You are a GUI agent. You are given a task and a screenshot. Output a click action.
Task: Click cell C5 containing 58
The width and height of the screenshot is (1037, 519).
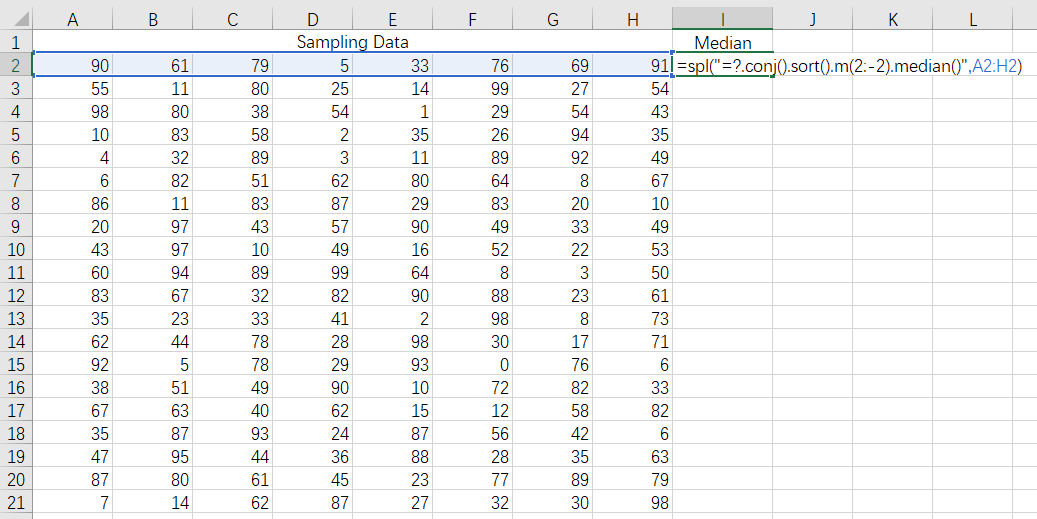coord(232,134)
